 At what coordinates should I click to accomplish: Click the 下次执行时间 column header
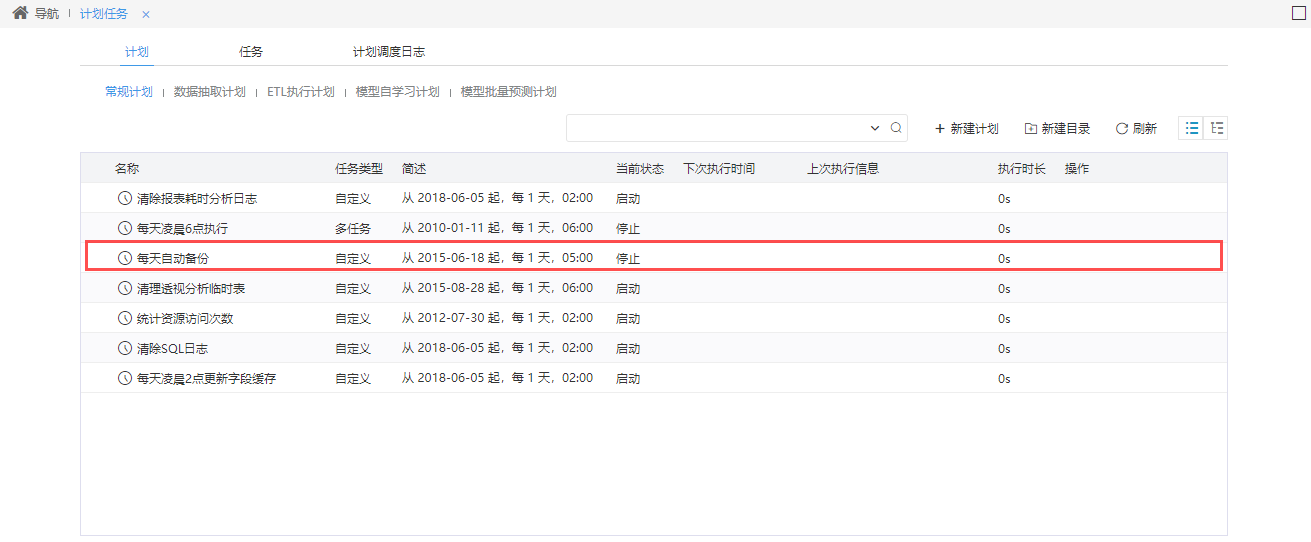(x=719, y=168)
